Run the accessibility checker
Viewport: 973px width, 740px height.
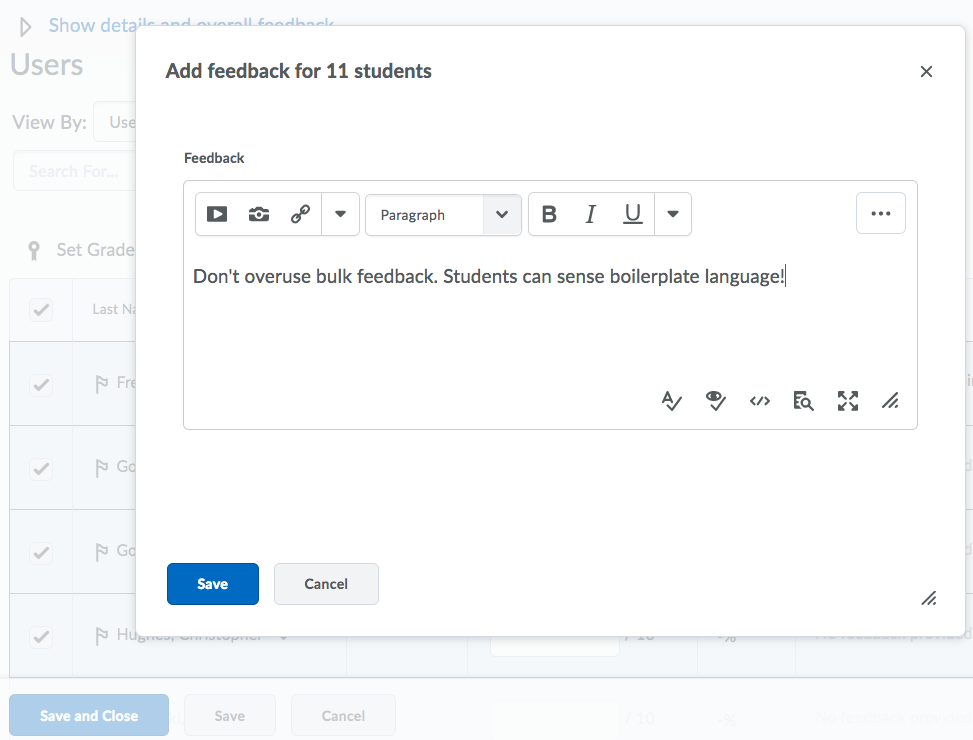coord(715,401)
